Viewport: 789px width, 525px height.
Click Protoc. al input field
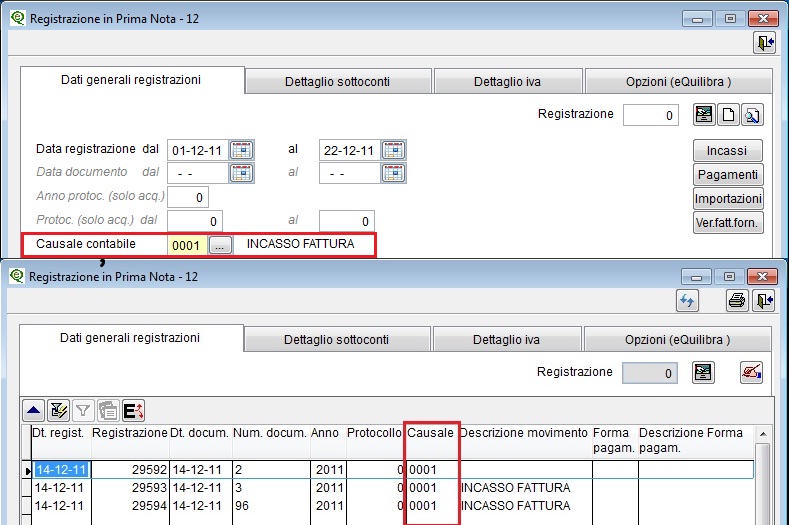(x=347, y=221)
